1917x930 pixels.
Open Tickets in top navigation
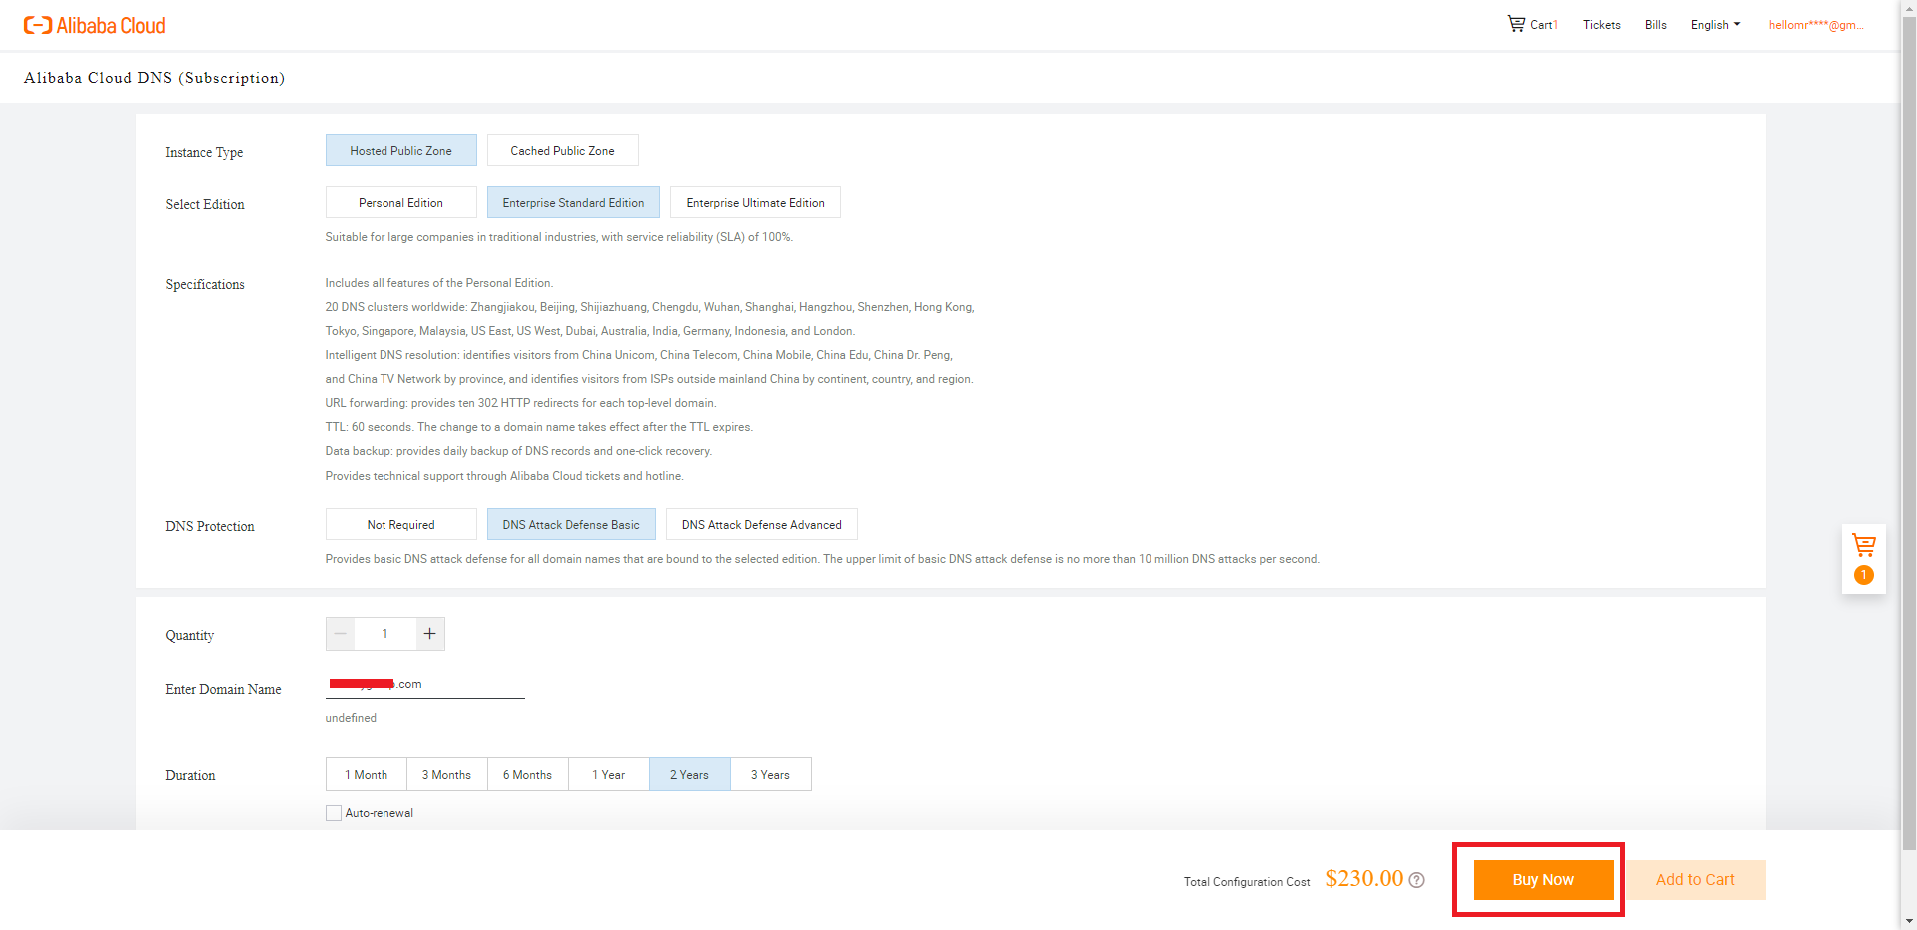1601,25
